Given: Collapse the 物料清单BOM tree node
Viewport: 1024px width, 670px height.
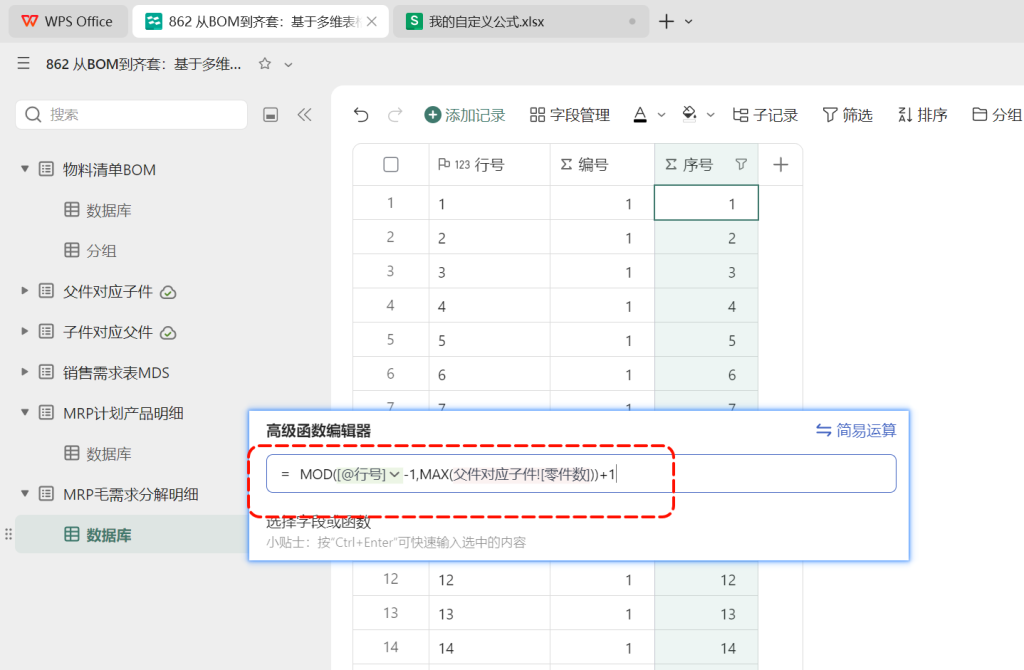Looking at the screenshot, I should (x=25, y=169).
